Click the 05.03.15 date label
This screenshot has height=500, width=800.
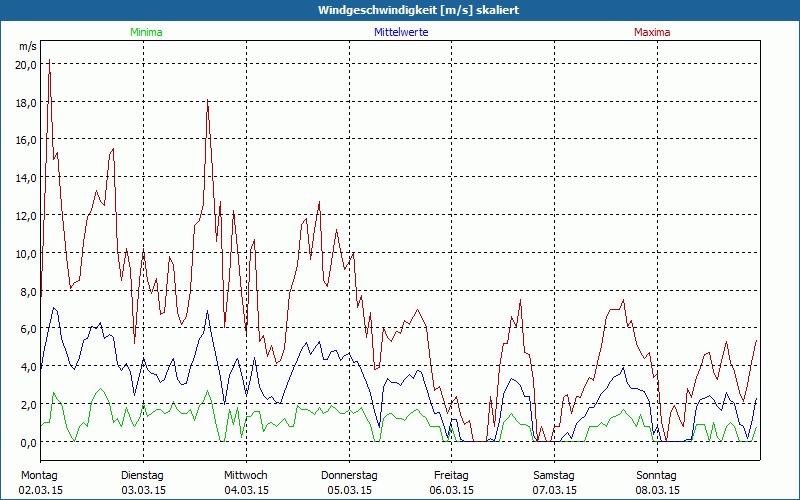tap(349, 490)
